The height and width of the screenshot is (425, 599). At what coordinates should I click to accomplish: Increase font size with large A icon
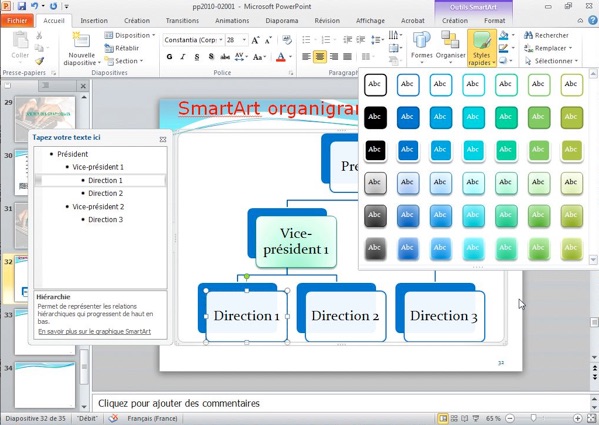pyautogui.click(x=256, y=40)
